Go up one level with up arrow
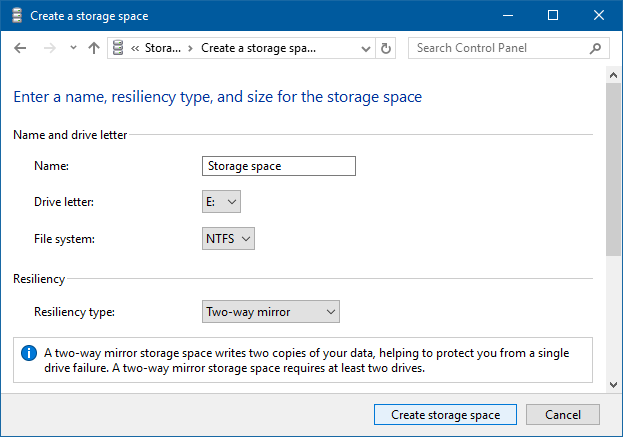624x437 pixels. (x=94, y=48)
